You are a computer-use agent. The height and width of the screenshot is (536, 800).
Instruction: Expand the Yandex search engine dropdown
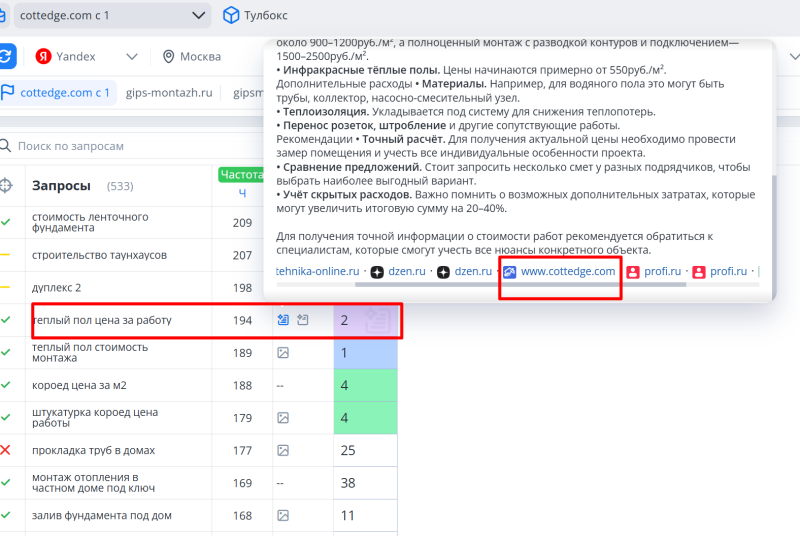pyautogui.click(x=132, y=56)
